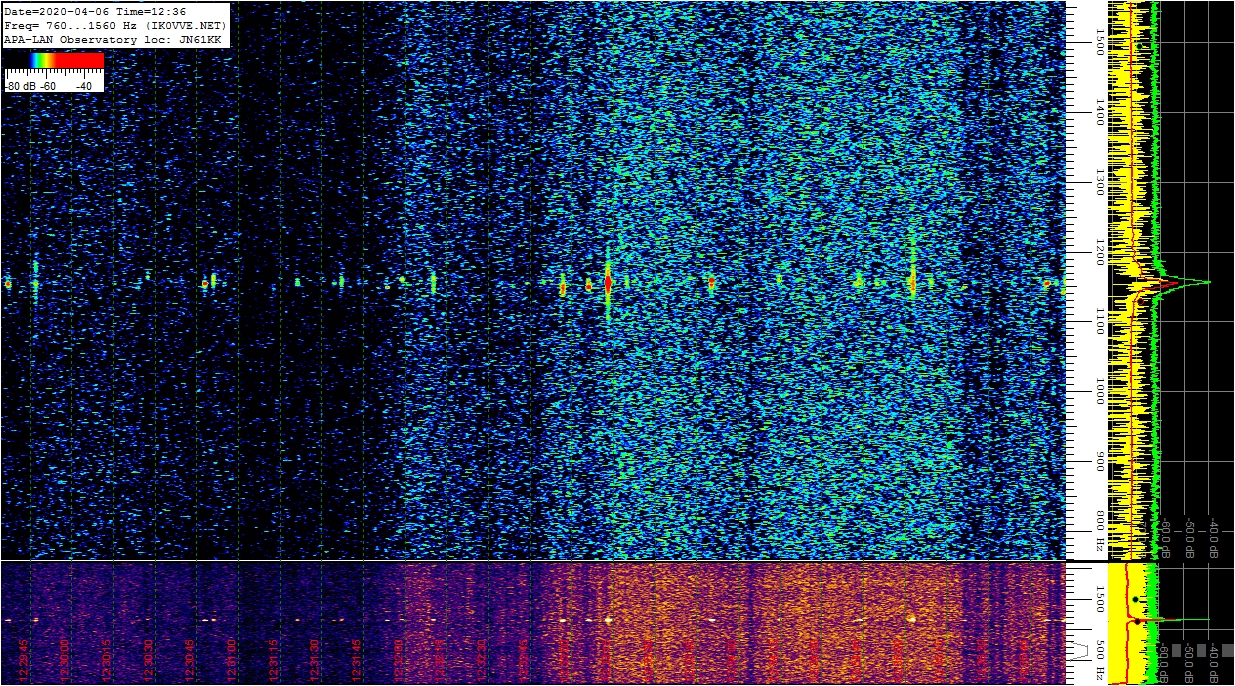The image size is (1235, 686).
Task: Click the 12:31:15 time label
Action: pyautogui.click(x=275, y=660)
